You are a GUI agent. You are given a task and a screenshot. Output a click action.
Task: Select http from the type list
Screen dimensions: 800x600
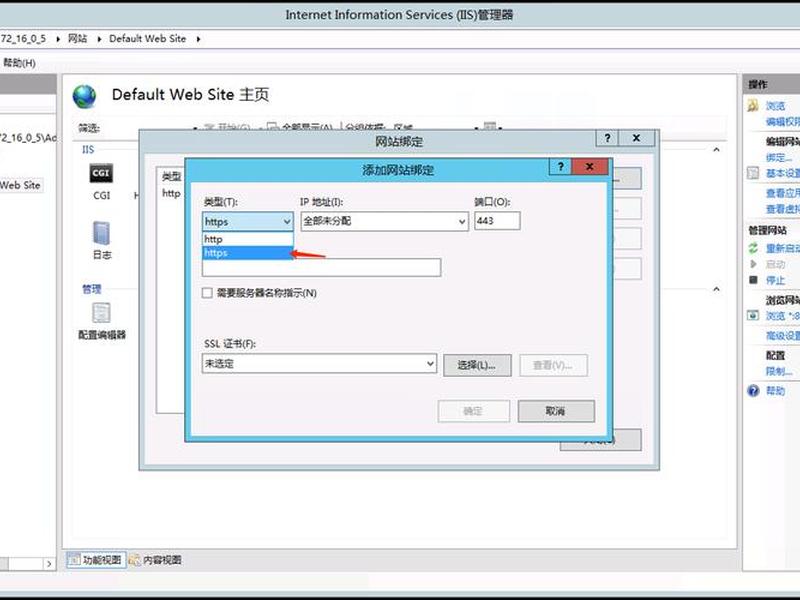click(247, 239)
